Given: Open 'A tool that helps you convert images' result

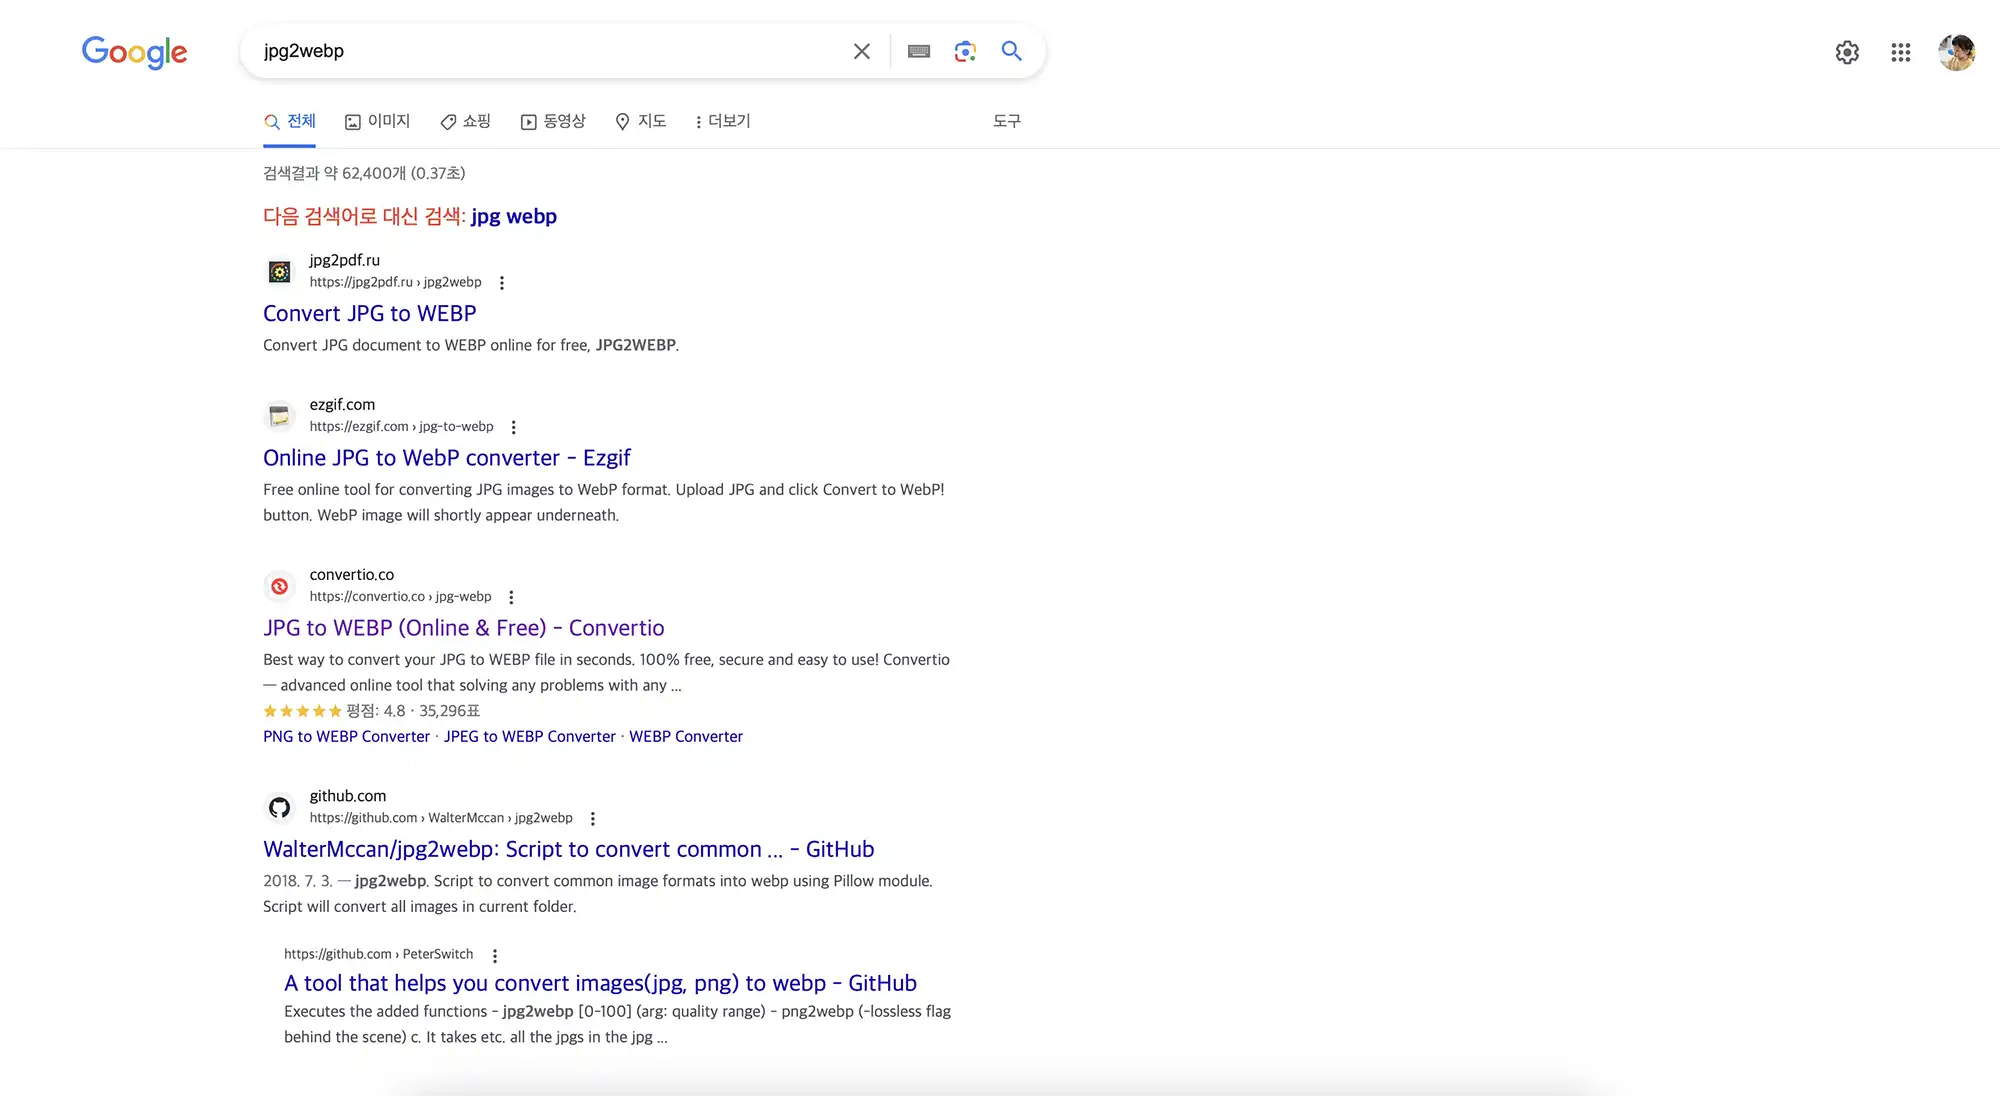Looking at the screenshot, I should (x=600, y=983).
